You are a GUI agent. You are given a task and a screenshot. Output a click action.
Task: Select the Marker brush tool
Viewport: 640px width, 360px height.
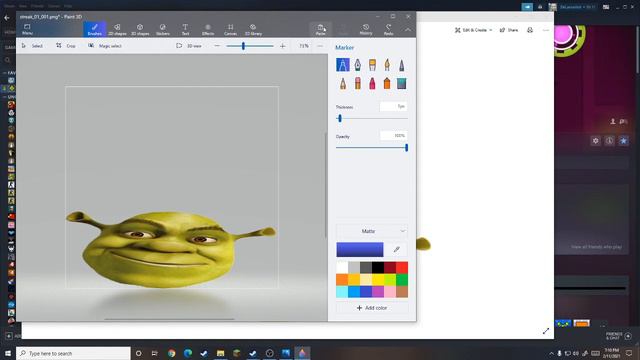[x=342, y=65]
